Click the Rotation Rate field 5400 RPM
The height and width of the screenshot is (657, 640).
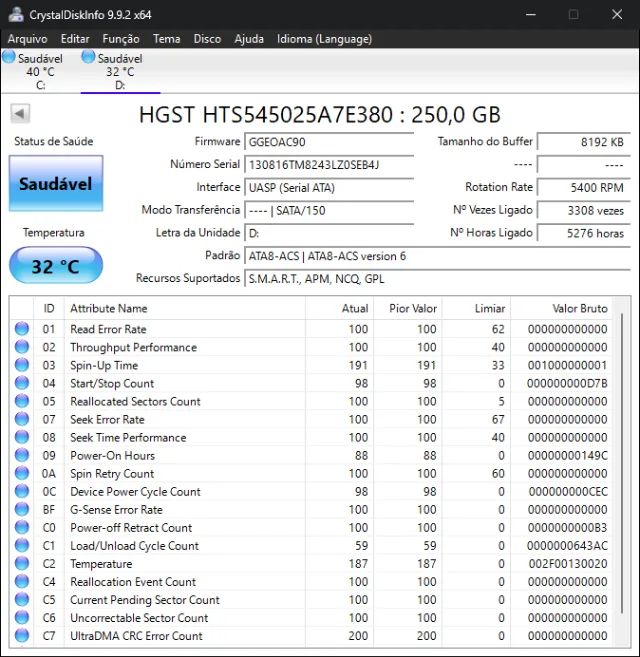[x=583, y=187]
